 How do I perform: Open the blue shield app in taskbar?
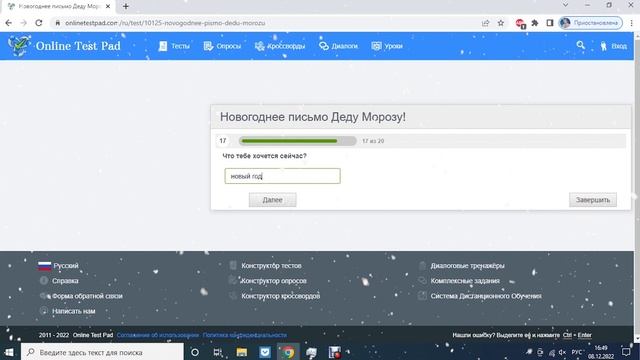pos(265,352)
